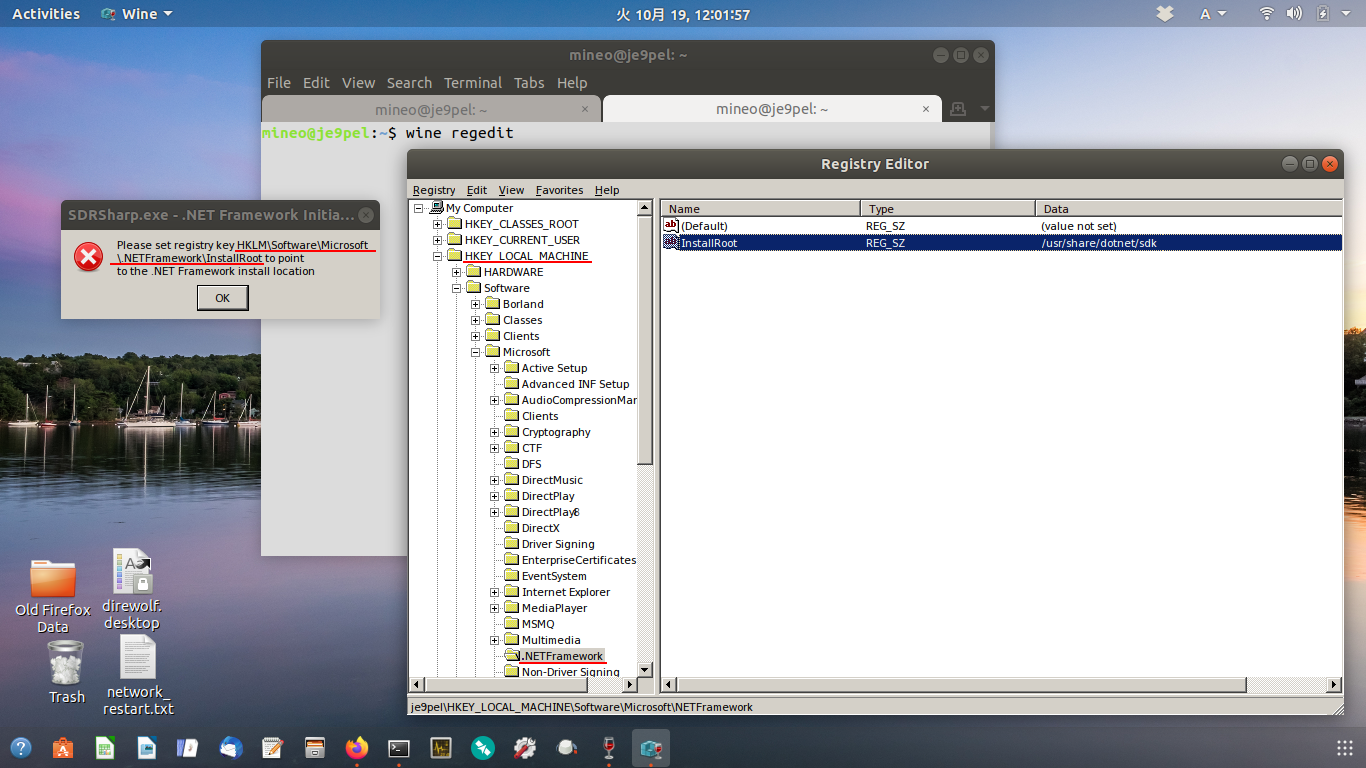Expand the Borland key
This screenshot has width=1366, height=768.
click(x=476, y=304)
